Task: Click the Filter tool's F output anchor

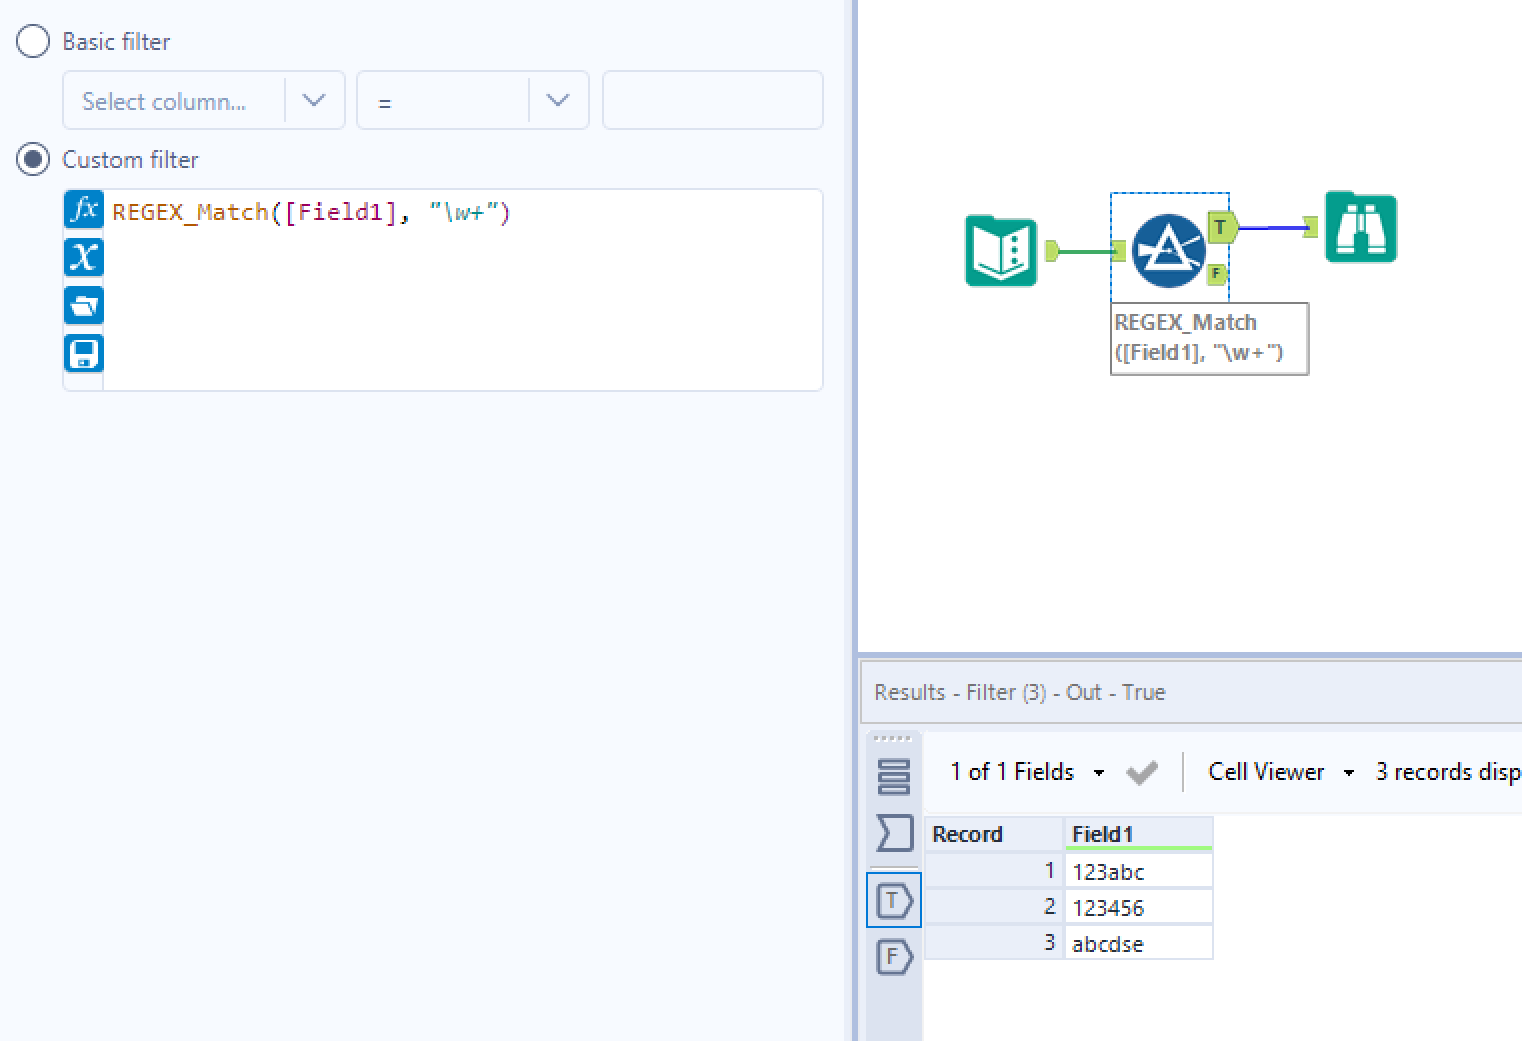Action: pos(1216,273)
